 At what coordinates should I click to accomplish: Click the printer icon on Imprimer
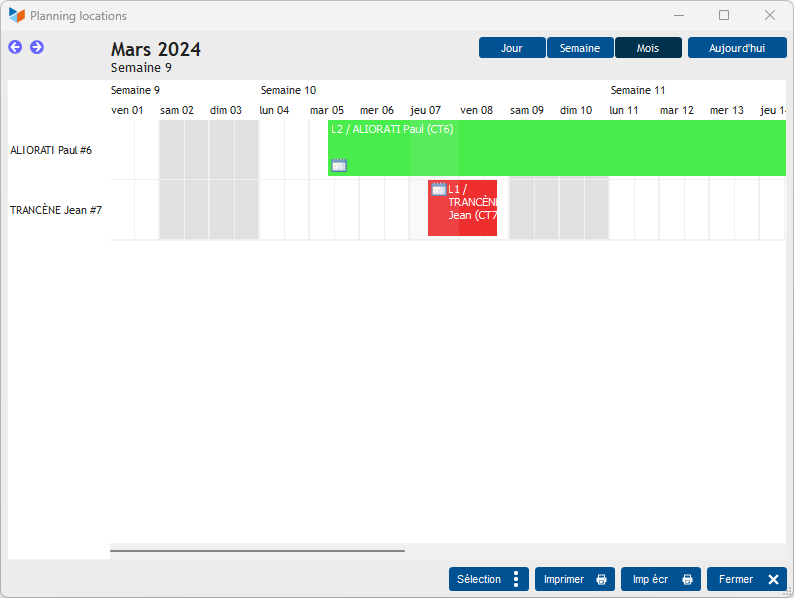pyautogui.click(x=601, y=579)
